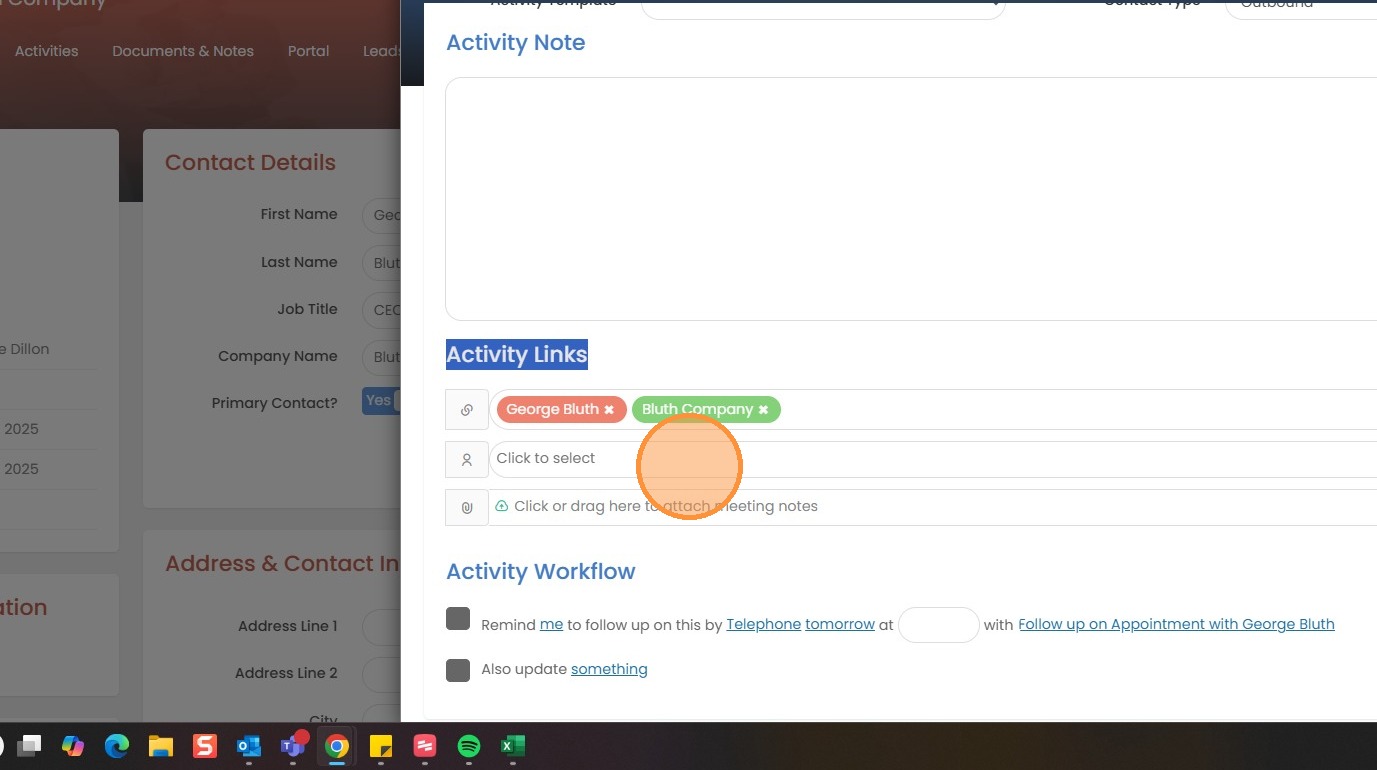1377x770 pixels.
Task: Open the Click to select contact dropdown
Action: point(933,459)
